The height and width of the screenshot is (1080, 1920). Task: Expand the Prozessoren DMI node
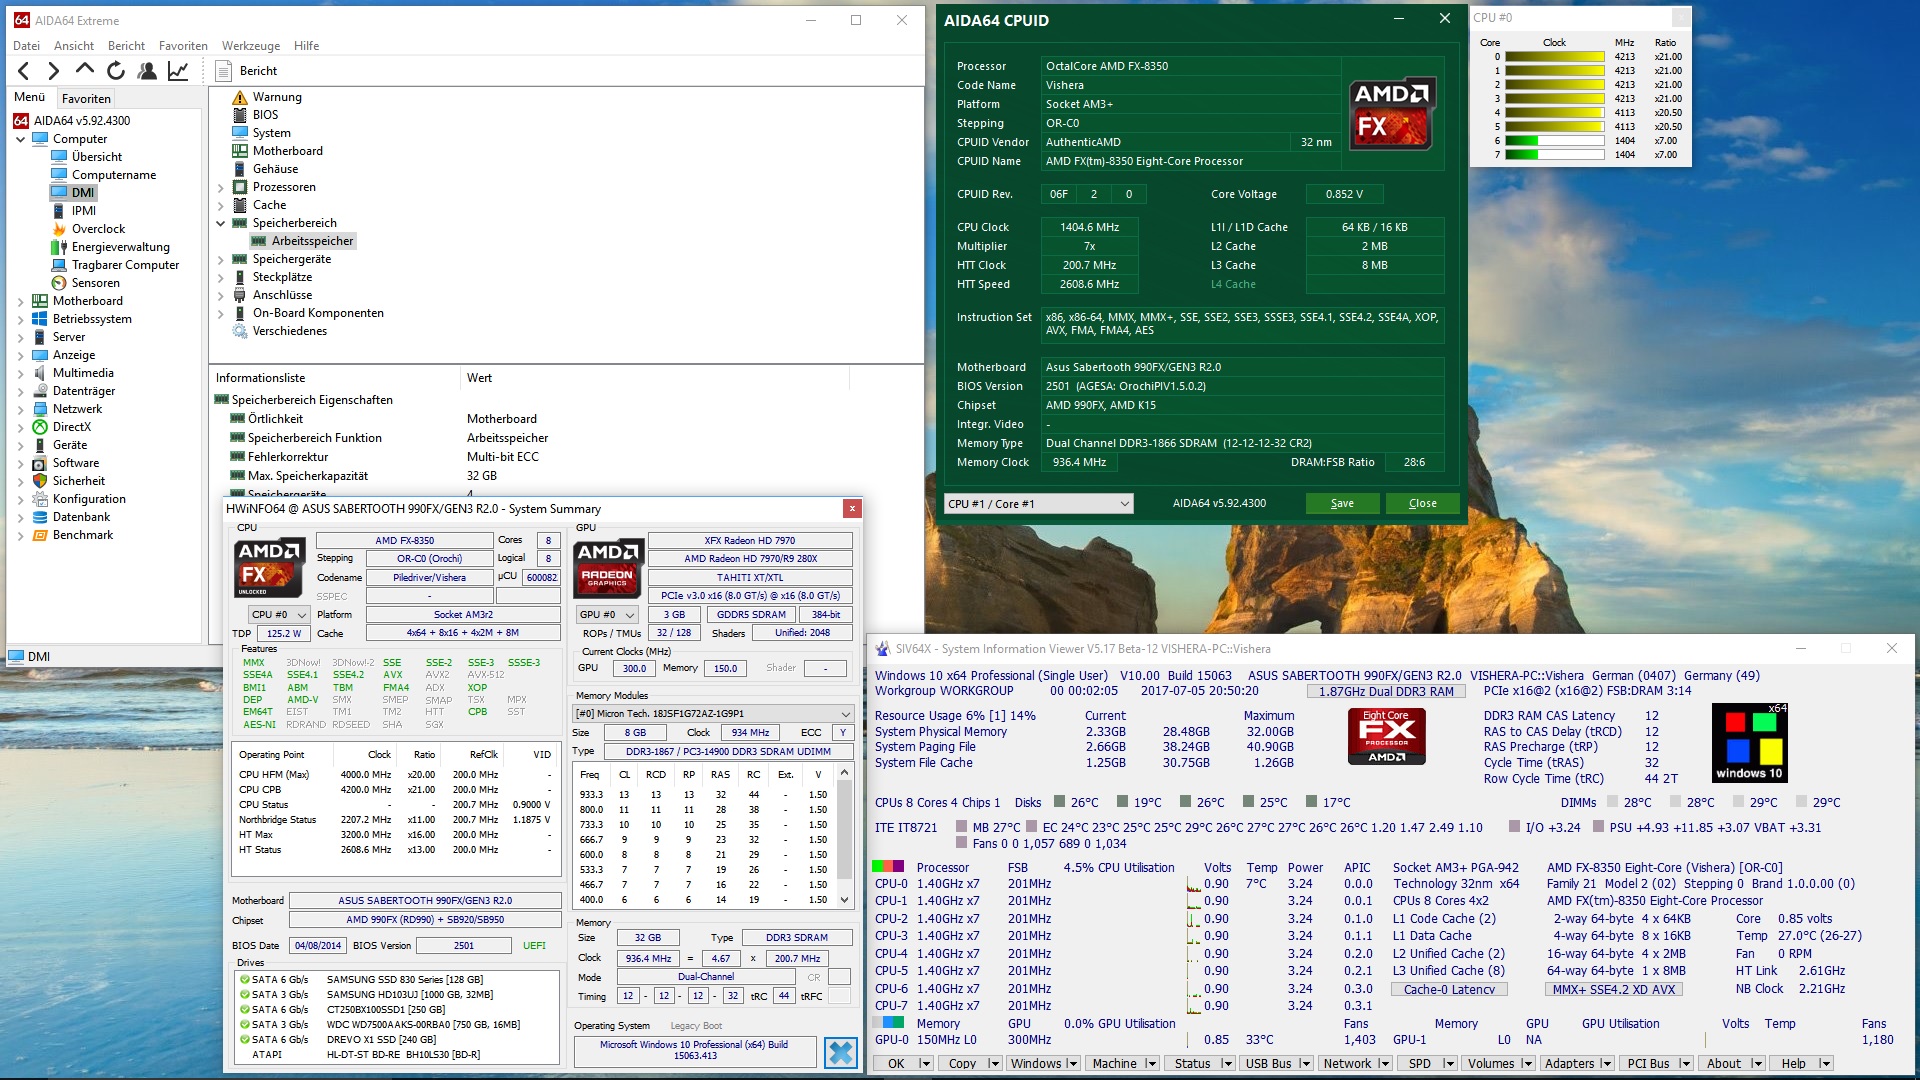coord(221,187)
